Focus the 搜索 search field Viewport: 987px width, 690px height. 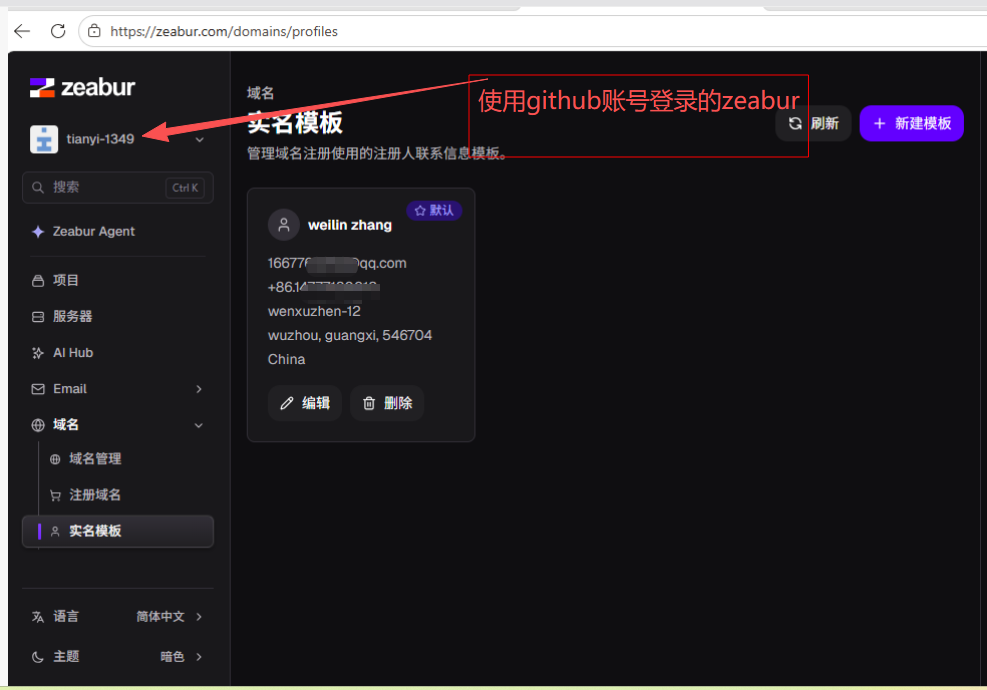click(118, 188)
